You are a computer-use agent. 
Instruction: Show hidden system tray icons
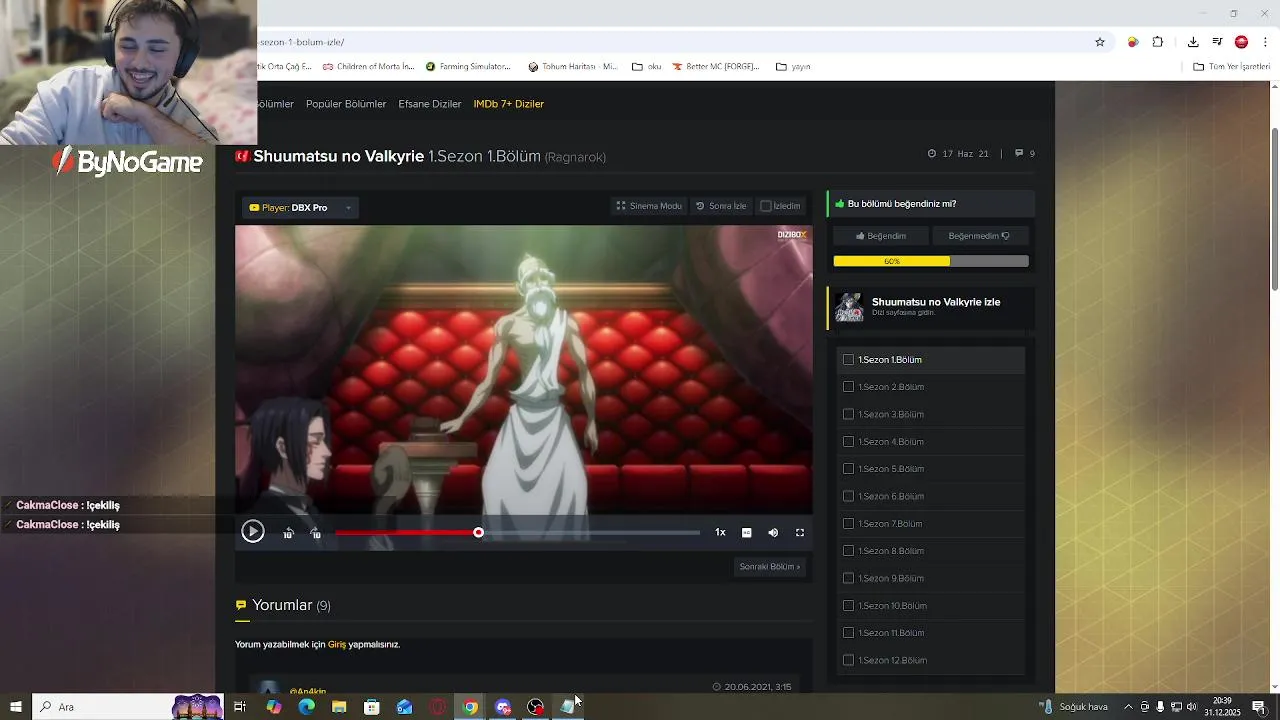click(x=1129, y=707)
